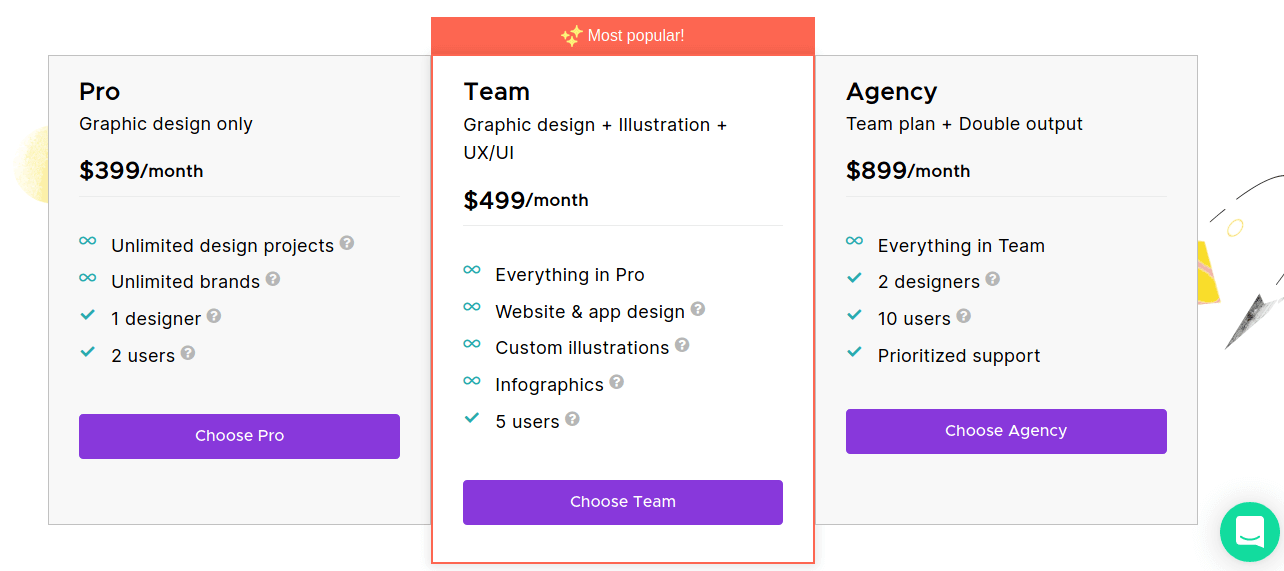Click help icon beside Unlimited design projects

point(347,243)
